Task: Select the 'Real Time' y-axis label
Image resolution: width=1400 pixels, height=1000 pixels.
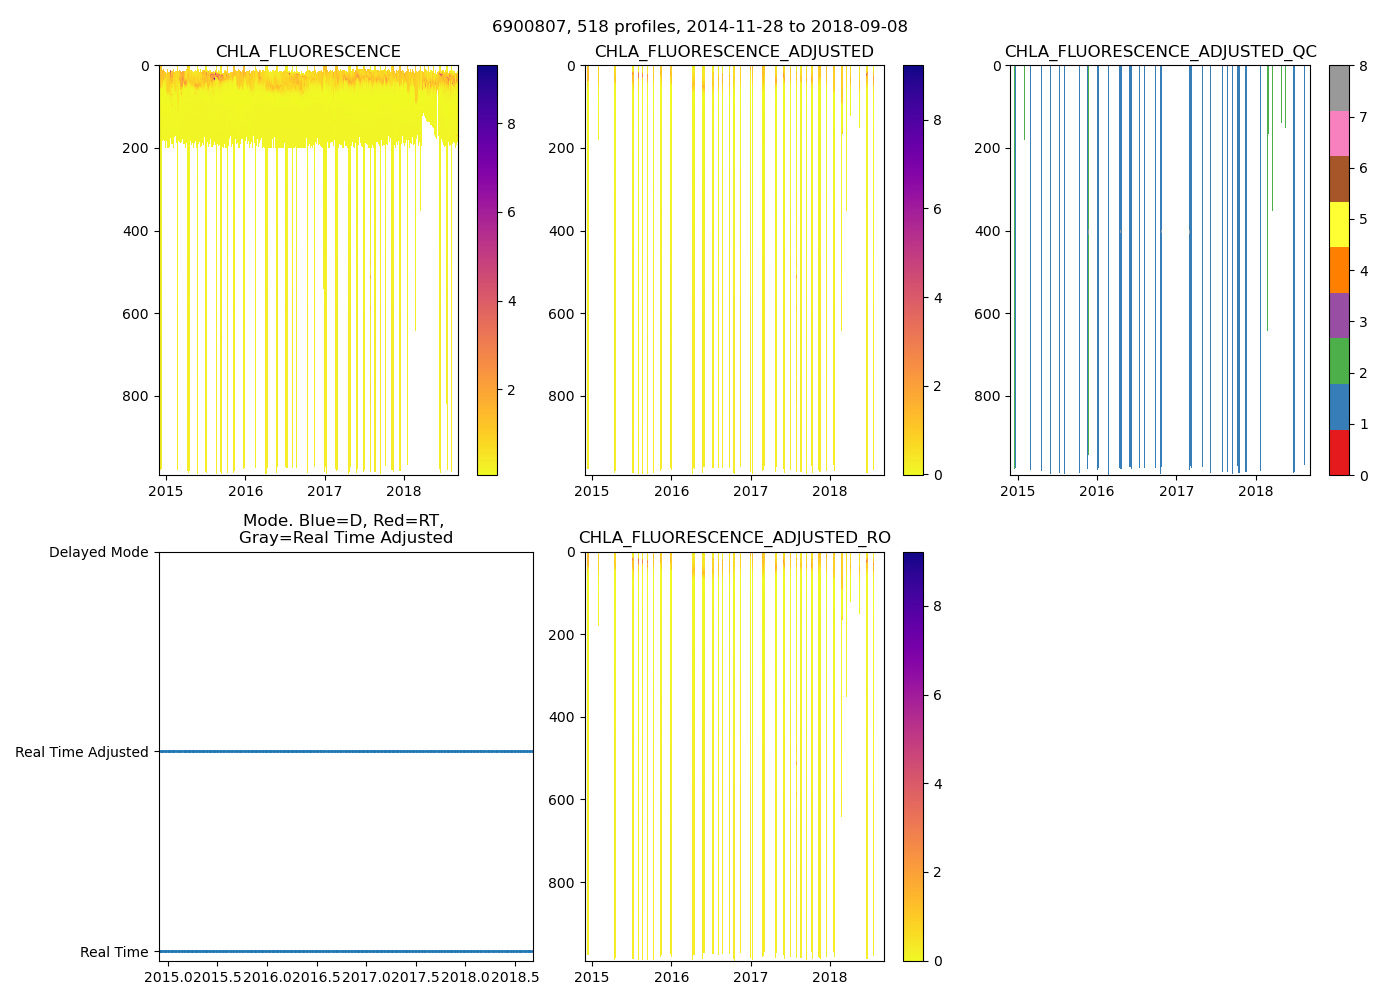Action: click(x=114, y=952)
